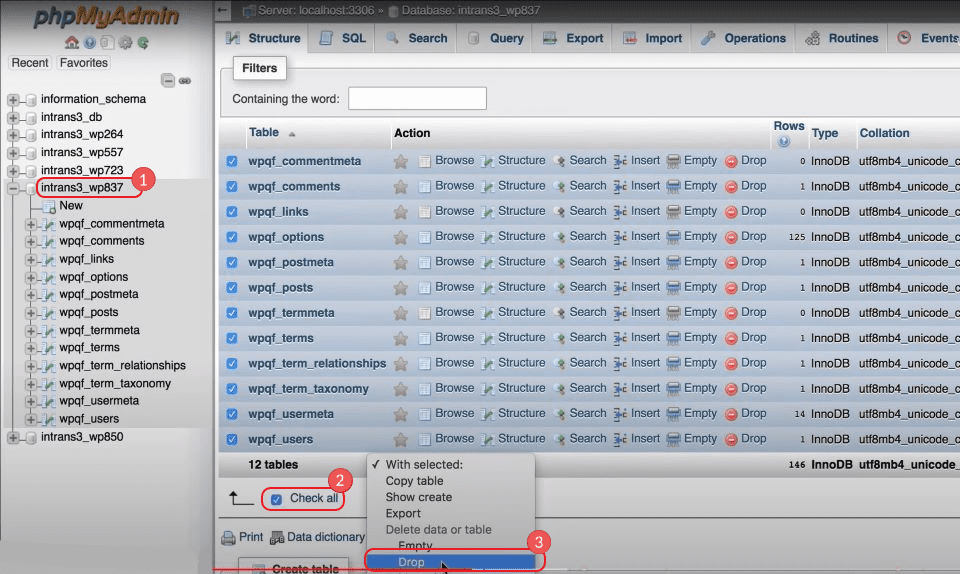
Task: Click the sidebar link icon beside collapse
Action: tap(185, 81)
